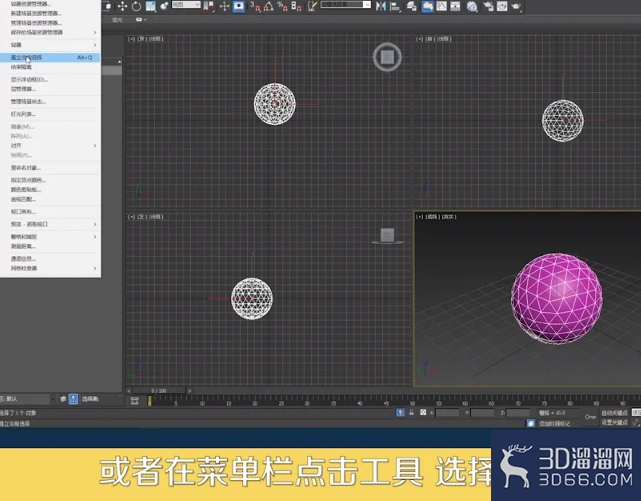Toggle Percent Snap
The width and height of the screenshot is (641, 501).
(x=282, y=6)
